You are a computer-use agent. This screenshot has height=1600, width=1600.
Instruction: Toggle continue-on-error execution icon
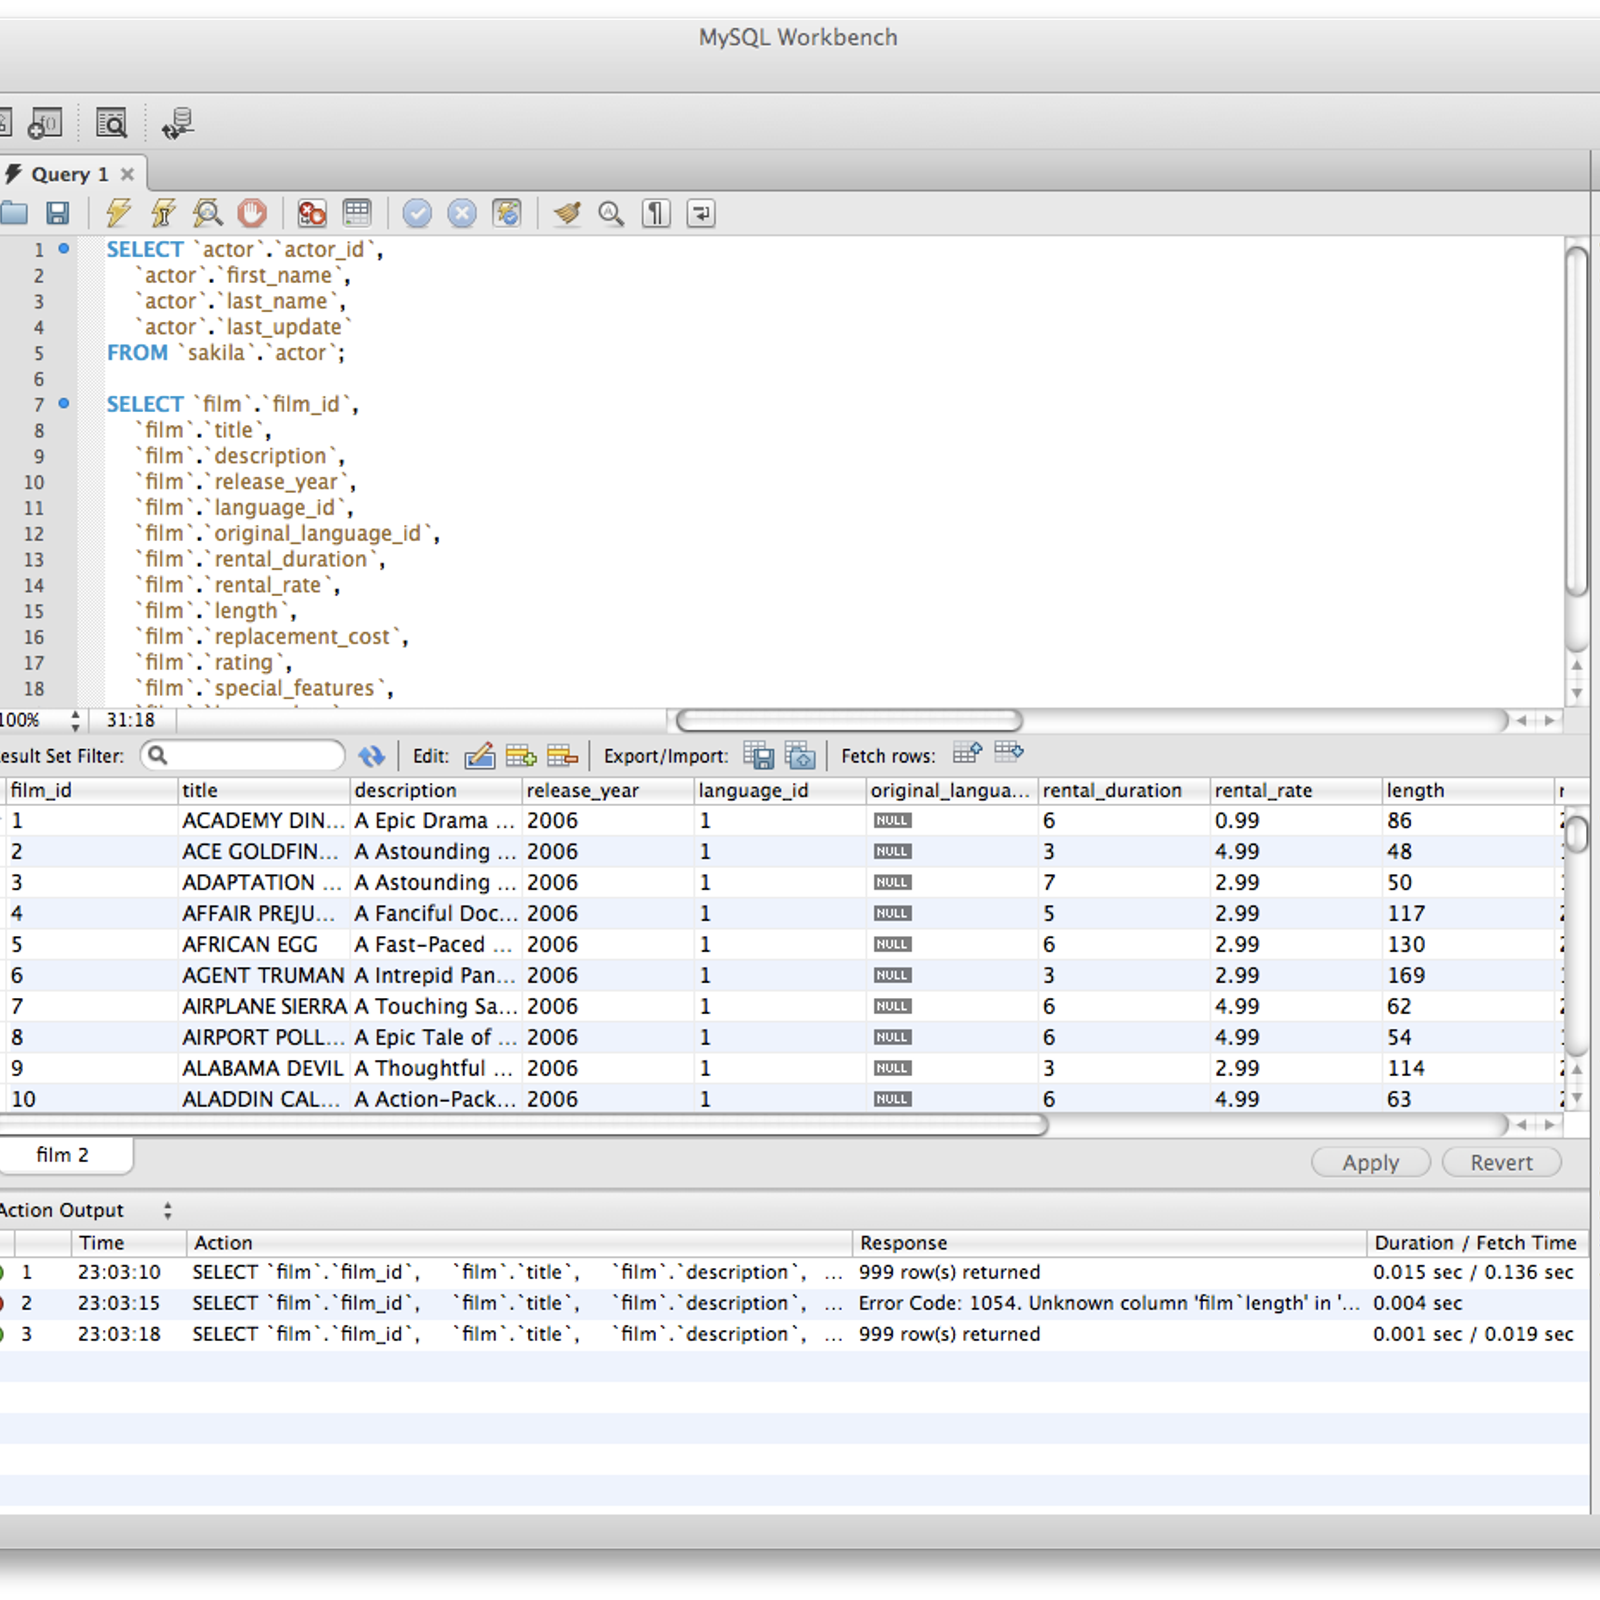point(312,213)
